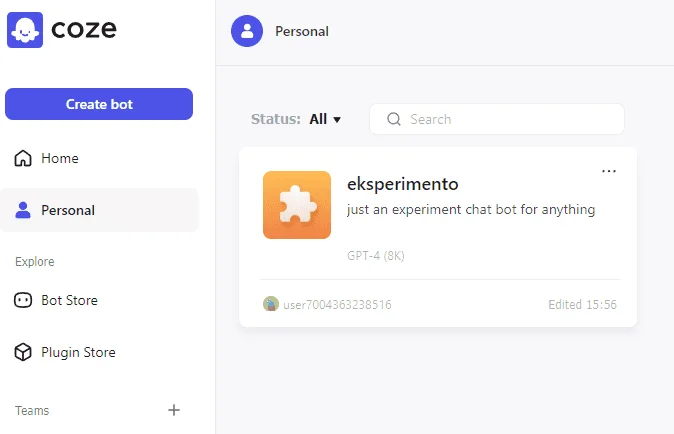The image size is (674, 434).
Task: Click the orange puzzle piece bot thumbnail
Action: (297, 205)
